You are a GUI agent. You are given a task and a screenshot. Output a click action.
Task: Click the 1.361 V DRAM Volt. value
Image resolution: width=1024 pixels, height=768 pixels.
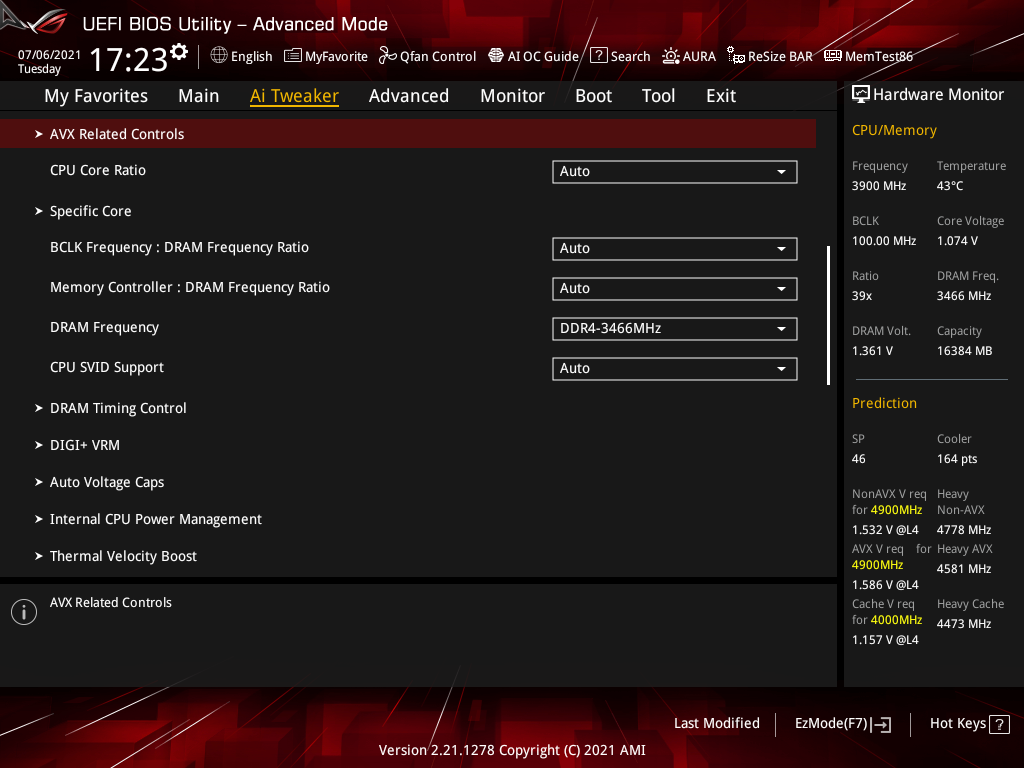[x=872, y=351]
